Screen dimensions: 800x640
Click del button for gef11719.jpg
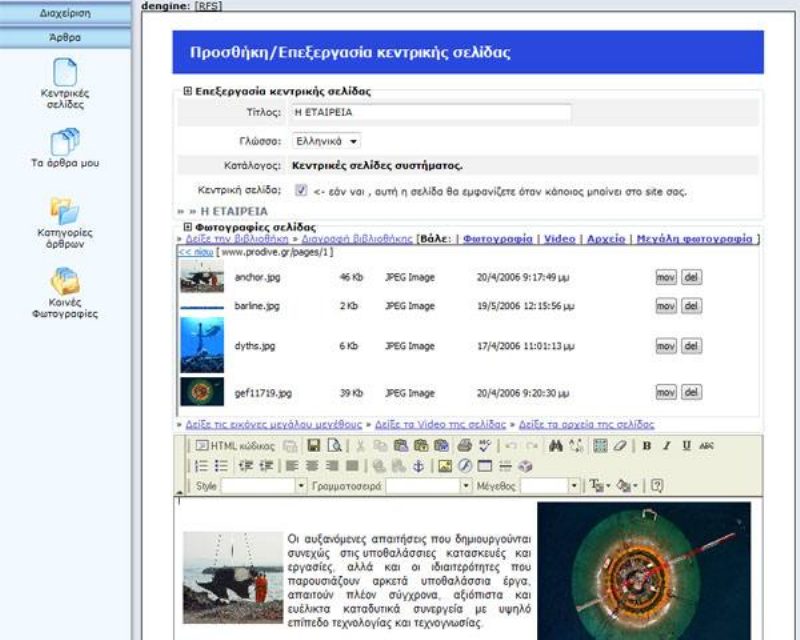(x=691, y=392)
